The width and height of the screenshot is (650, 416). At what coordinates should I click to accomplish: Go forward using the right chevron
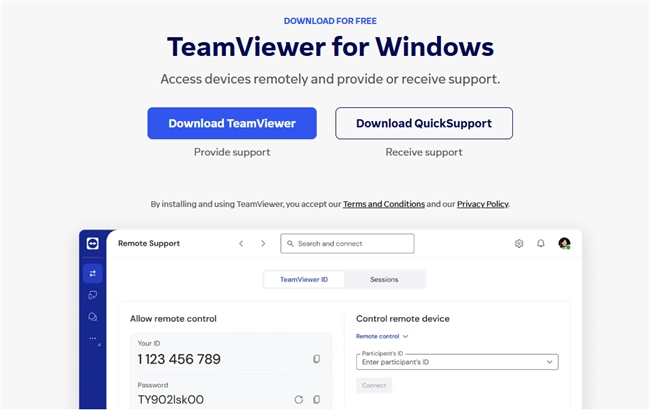coord(263,243)
